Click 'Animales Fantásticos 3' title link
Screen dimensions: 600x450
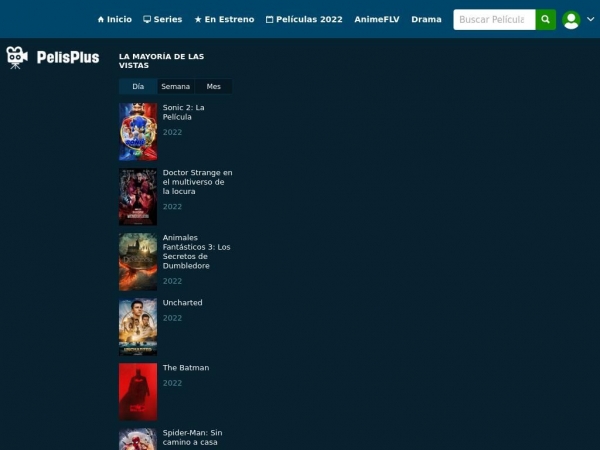pyautogui.click(x=197, y=252)
